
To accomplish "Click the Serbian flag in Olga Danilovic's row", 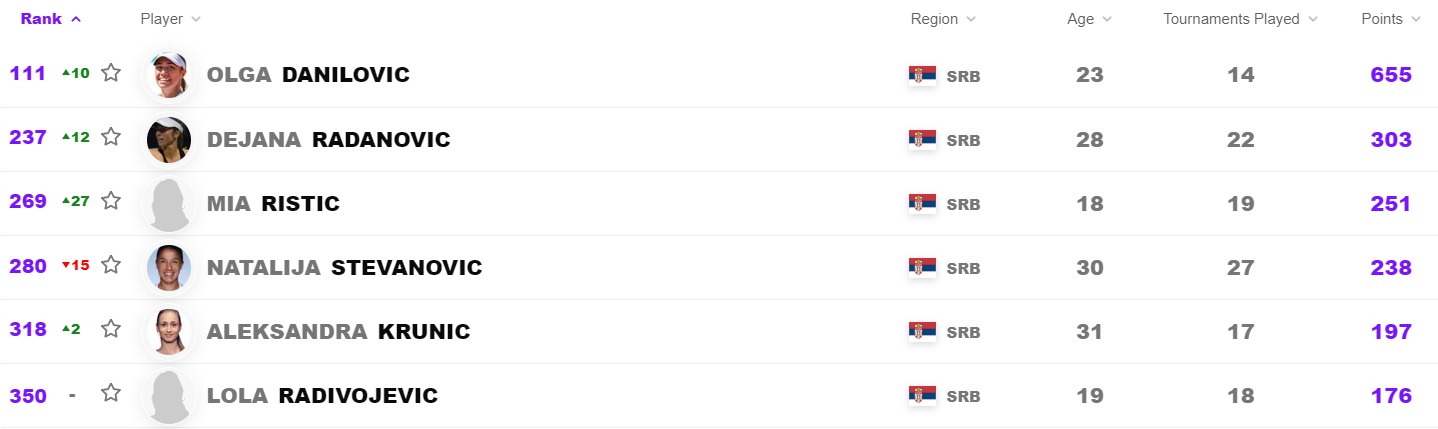I will tap(922, 75).
